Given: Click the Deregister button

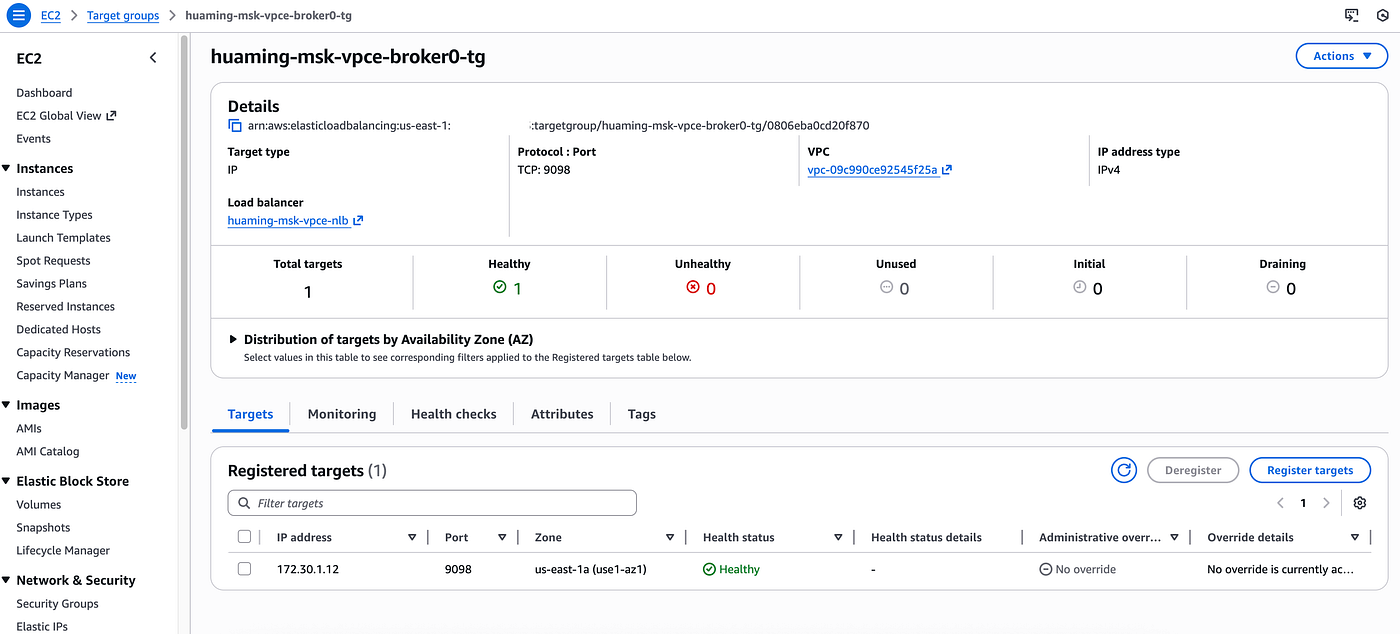Looking at the screenshot, I should point(1193,470).
